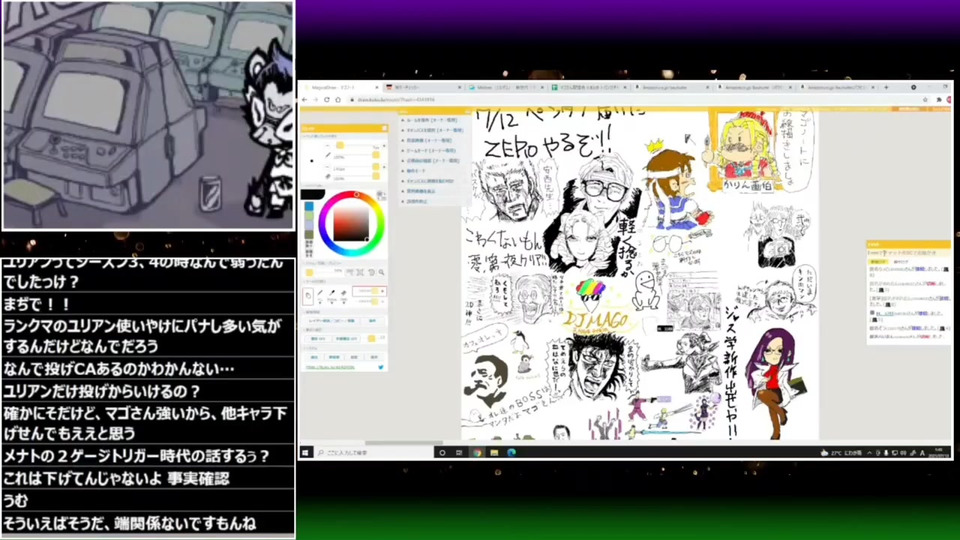Image resolution: width=960 pixels, height=540 pixels.
Task: Click the chat message input field
Action: (x=909, y=253)
